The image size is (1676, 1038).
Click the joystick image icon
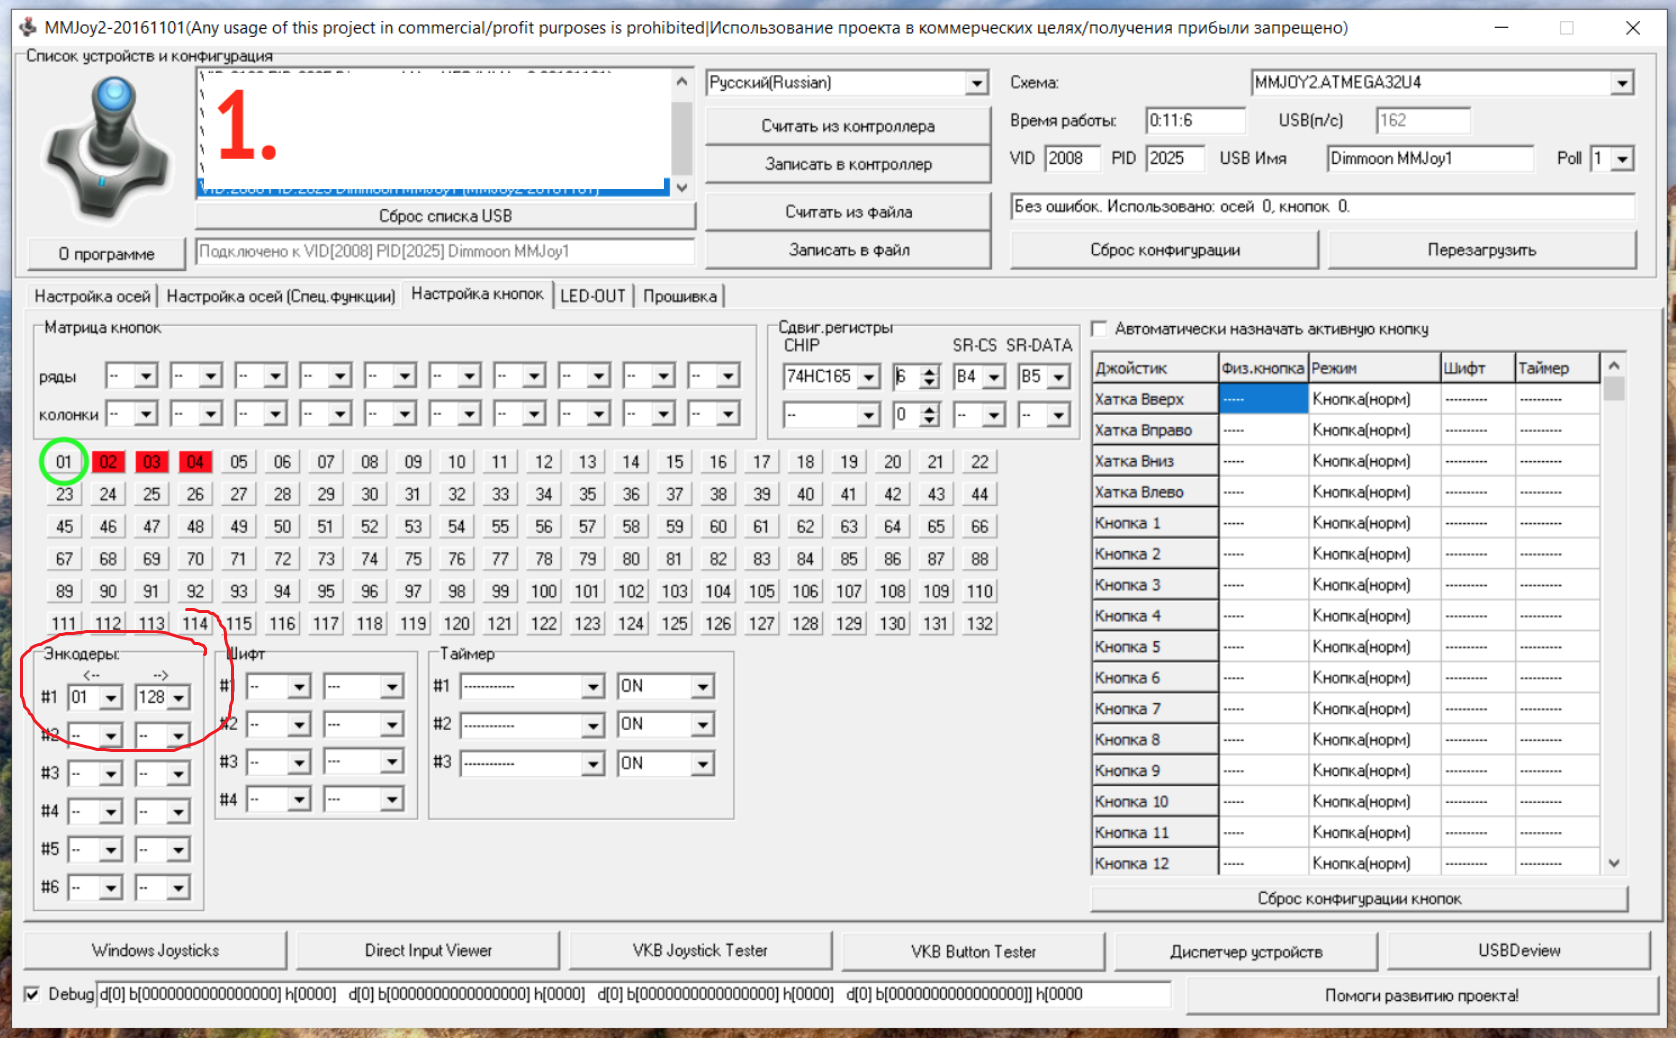pos(109,148)
